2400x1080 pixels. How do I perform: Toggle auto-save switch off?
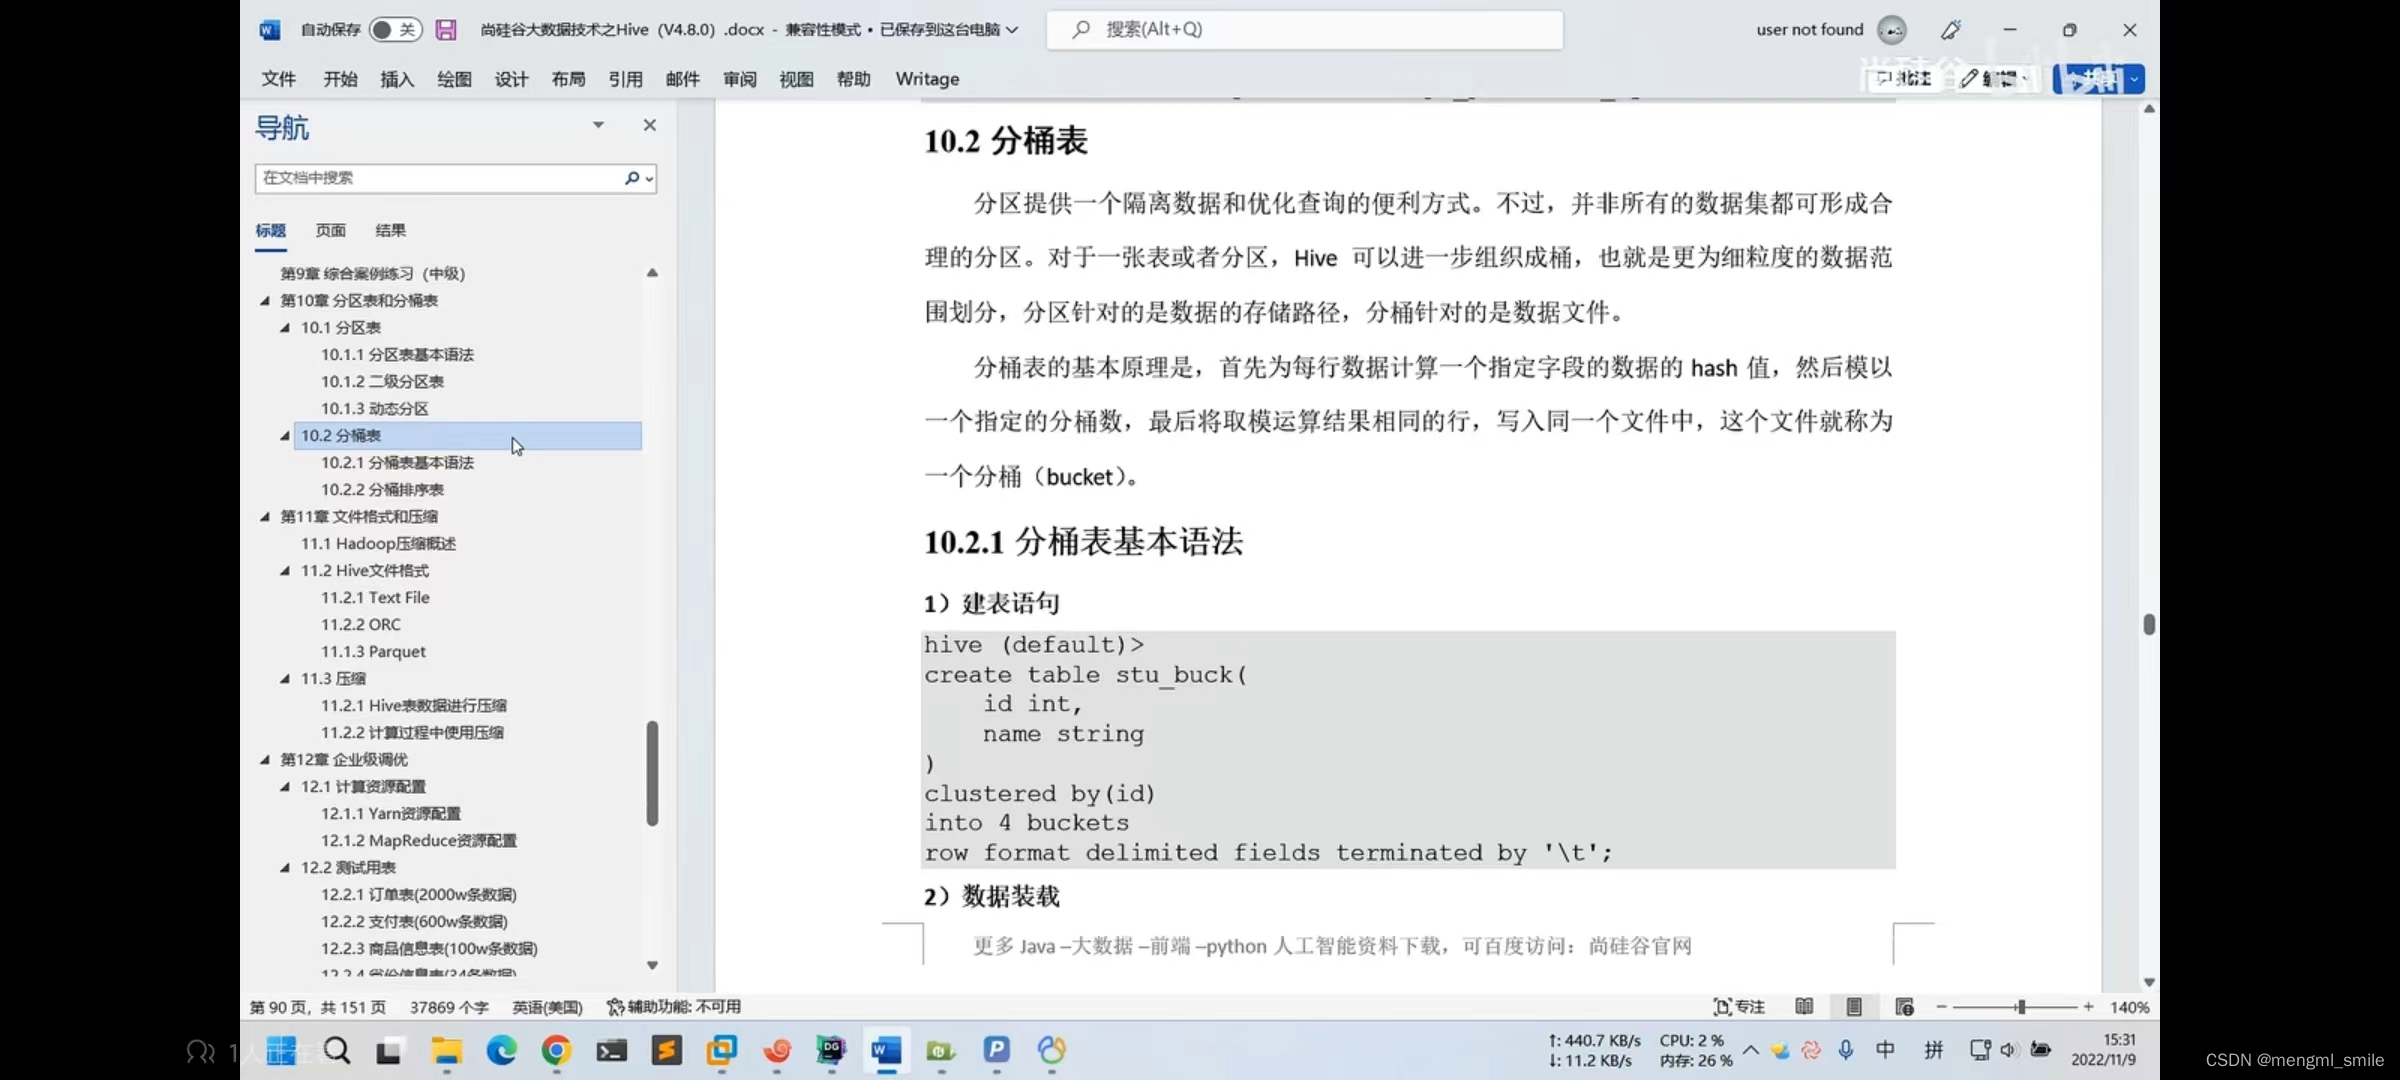(x=393, y=28)
